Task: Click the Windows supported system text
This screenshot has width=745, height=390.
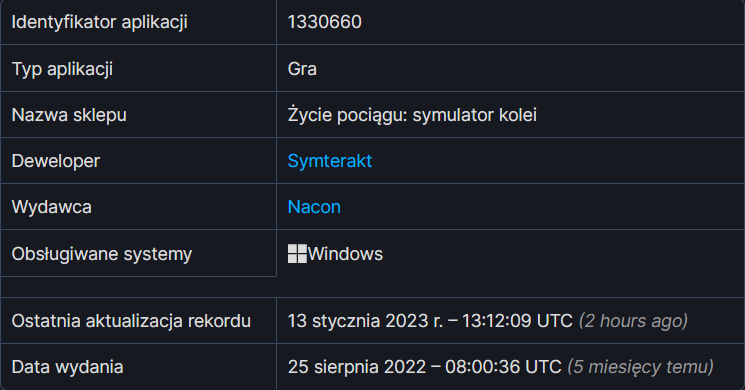Action: (345, 254)
